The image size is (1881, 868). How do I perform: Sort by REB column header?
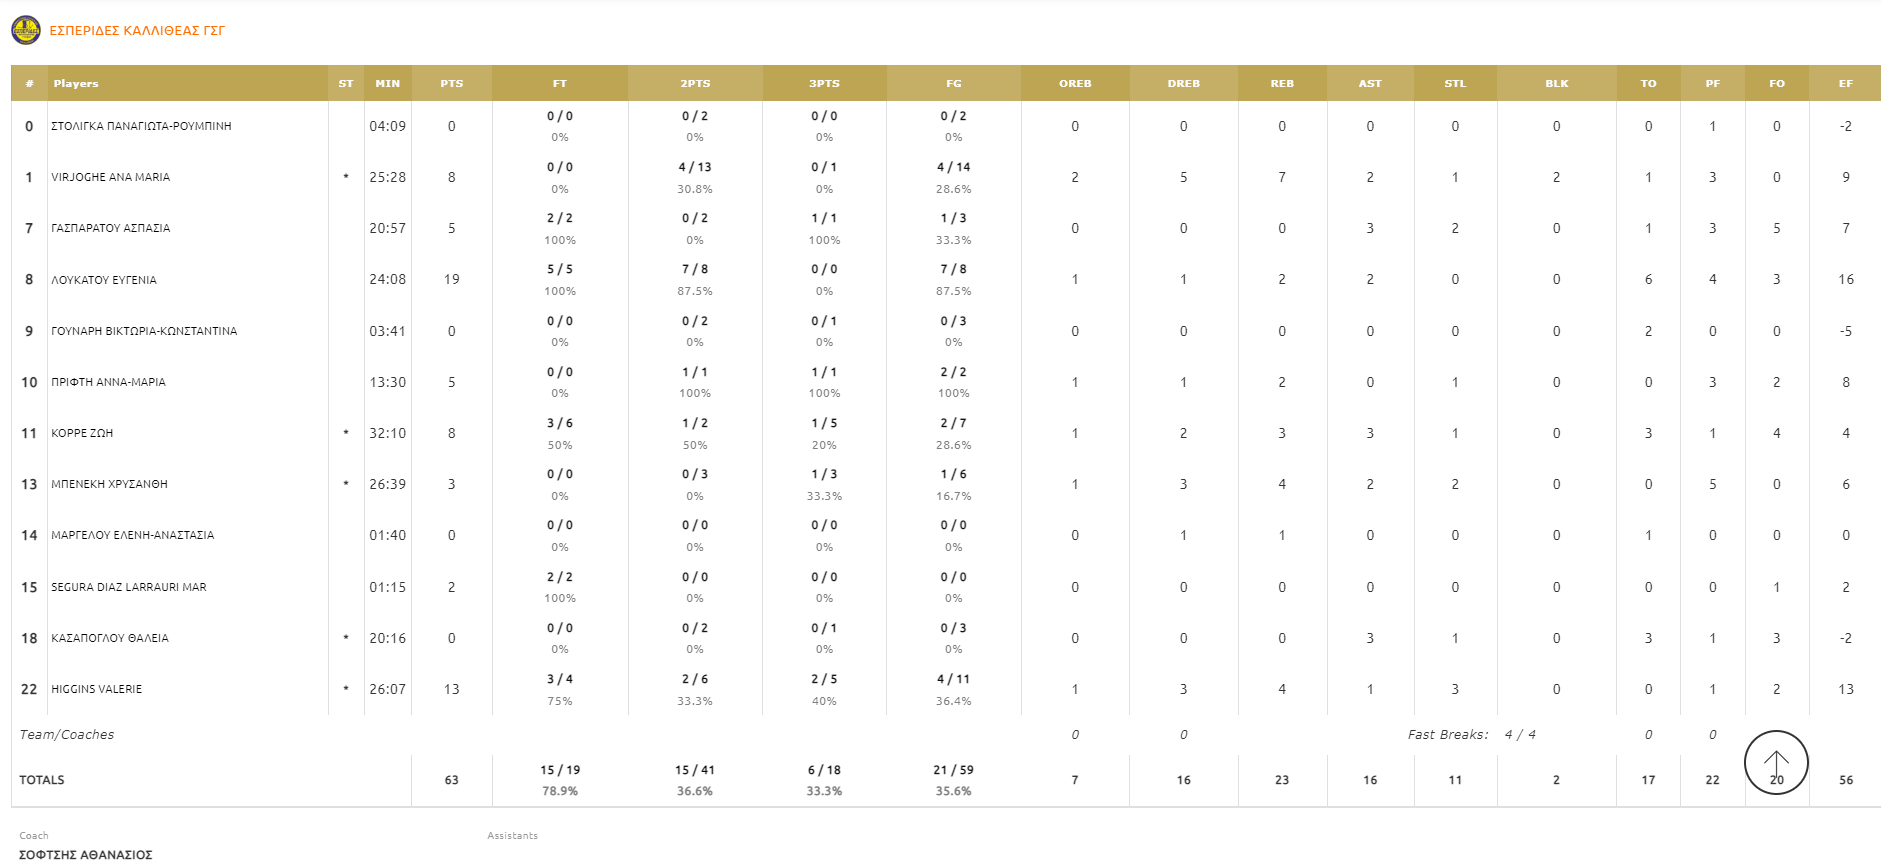(x=1281, y=84)
